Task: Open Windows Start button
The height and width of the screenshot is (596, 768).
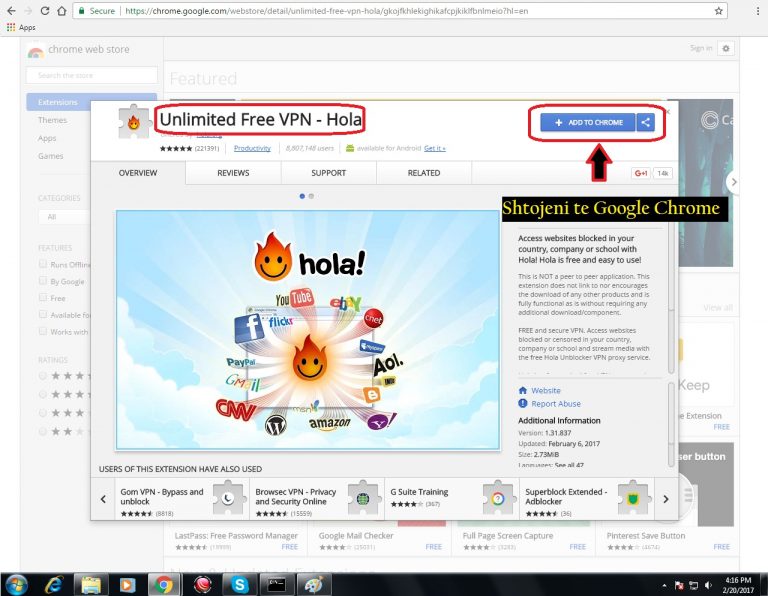Action: pyautogui.click(x=16, y=585)
